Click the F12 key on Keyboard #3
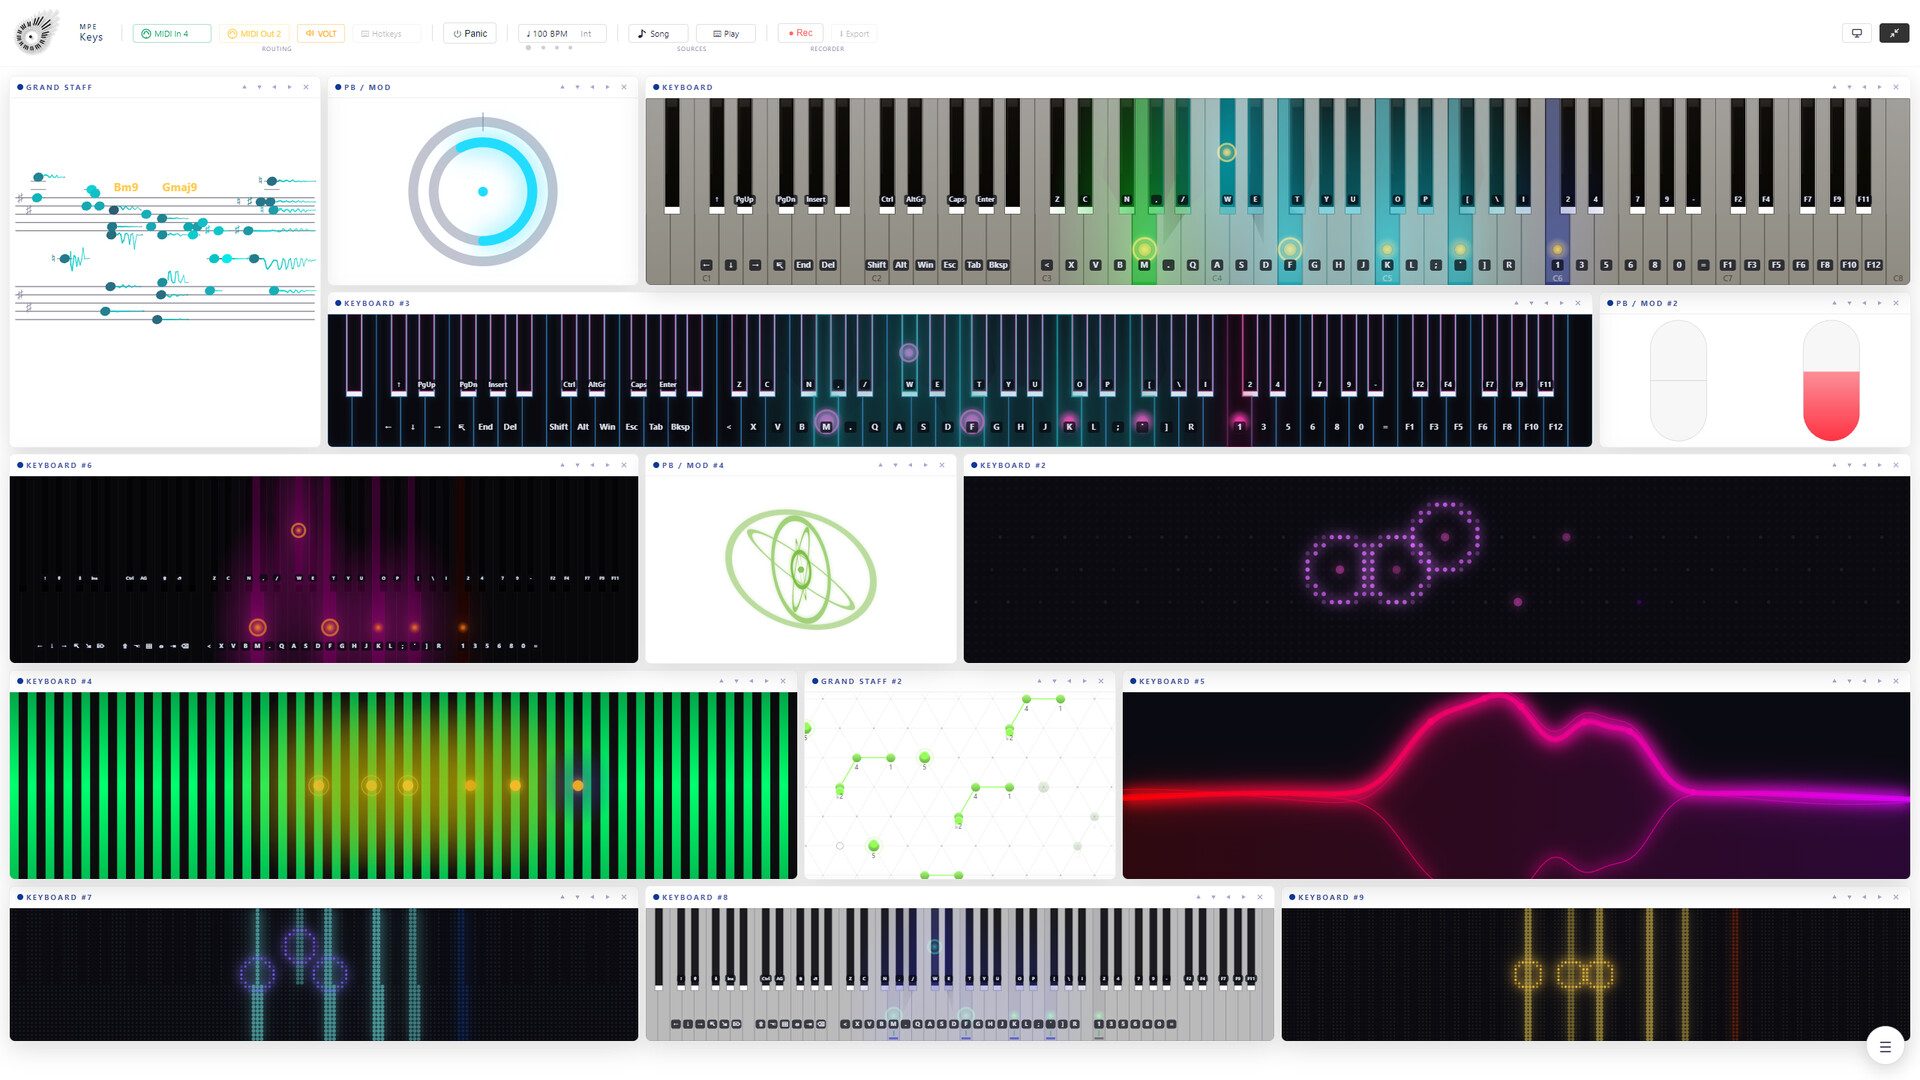 (x=1556, y=427)
